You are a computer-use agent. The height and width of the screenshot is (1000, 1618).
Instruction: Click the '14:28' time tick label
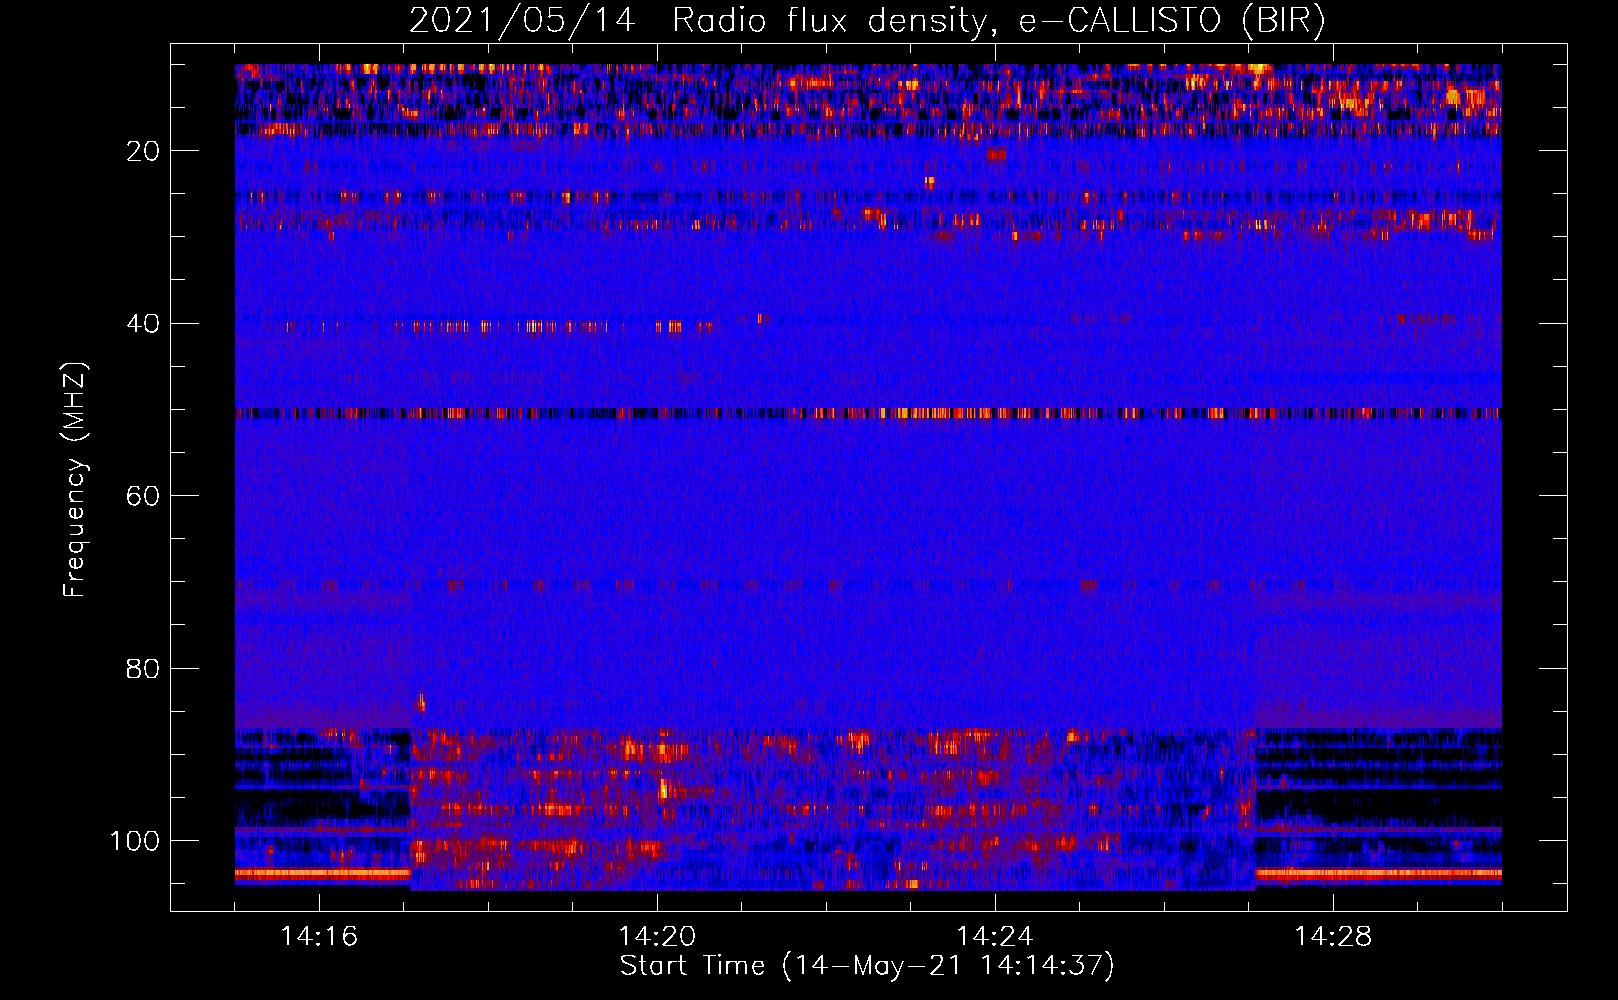(1333, 937)
